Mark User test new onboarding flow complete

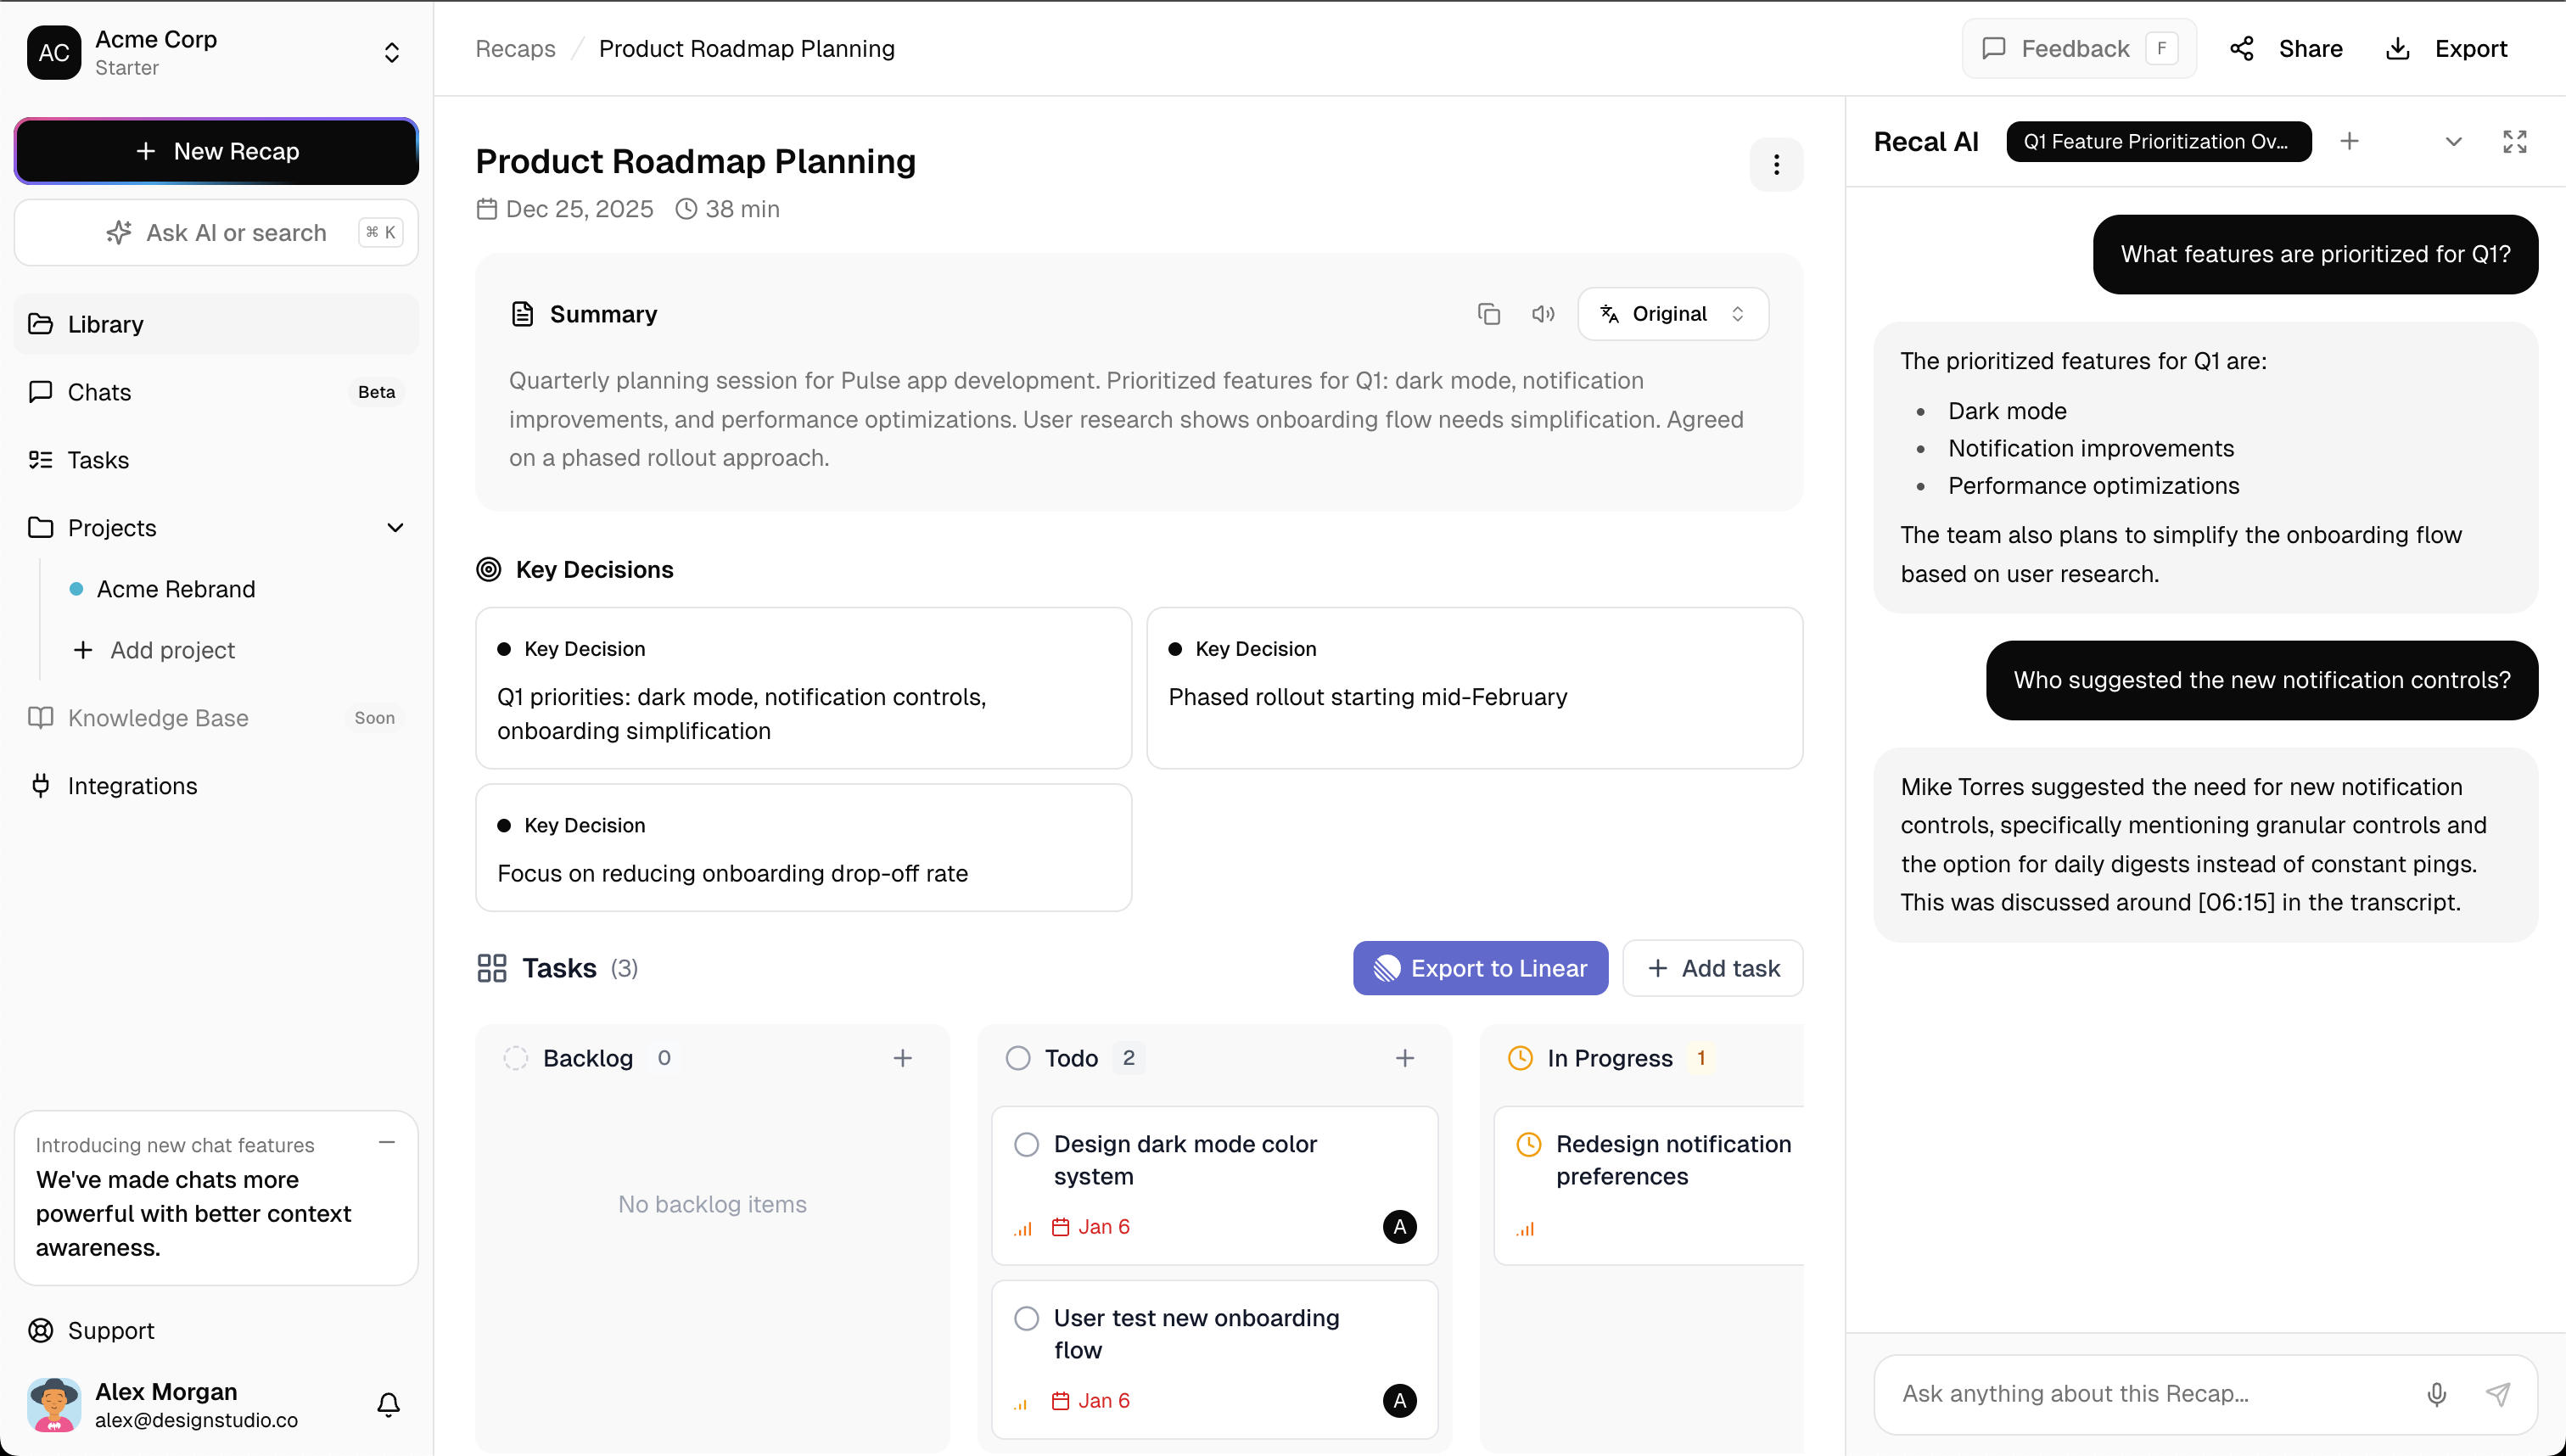[1027, 1318]
